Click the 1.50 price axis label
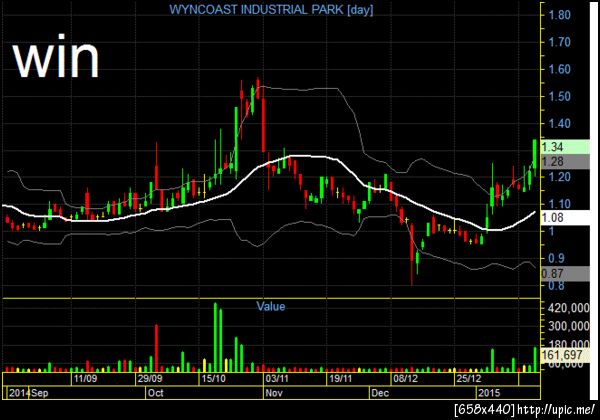The height and width of the screenshot is (420, 600). [x=559, y=96]
